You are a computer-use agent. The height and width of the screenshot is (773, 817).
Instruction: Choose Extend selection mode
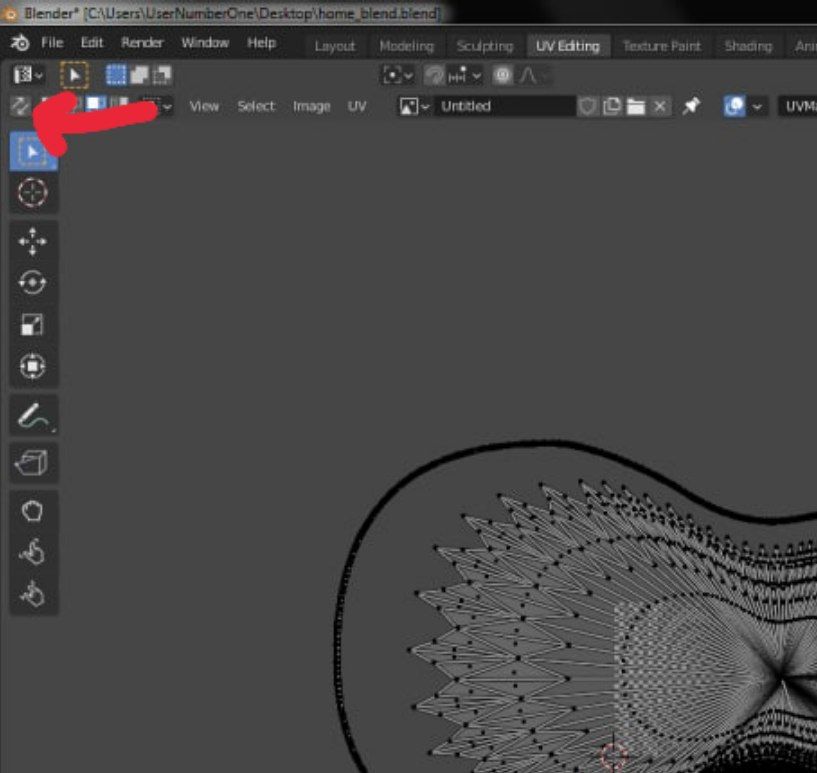coord(139,75)
